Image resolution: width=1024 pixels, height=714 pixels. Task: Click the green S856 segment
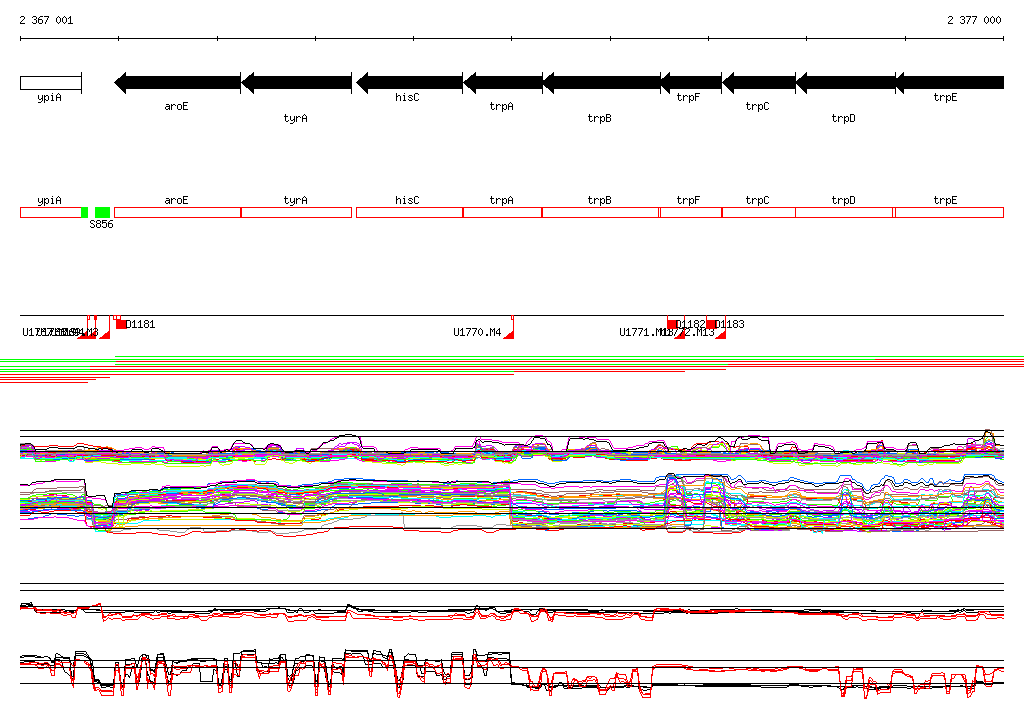(102, 212)
